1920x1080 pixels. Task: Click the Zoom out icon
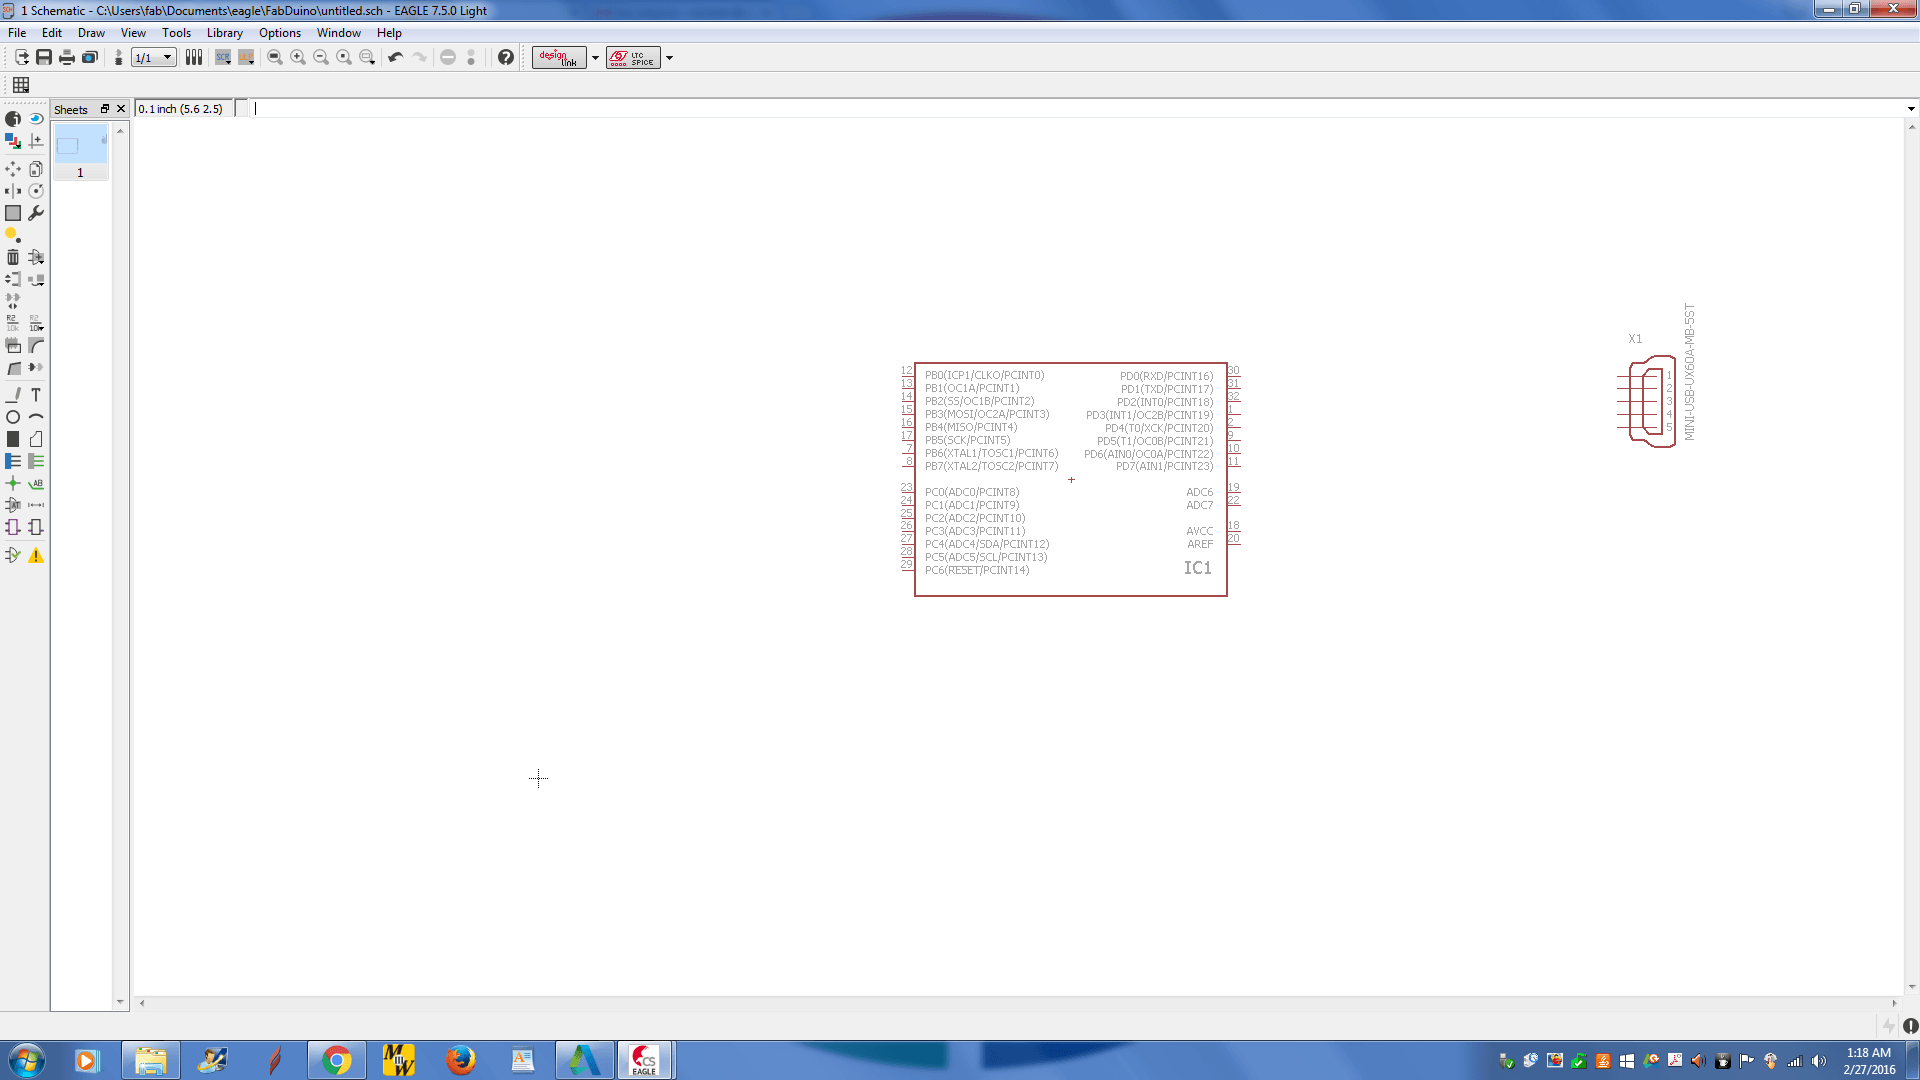coord(321,57)
